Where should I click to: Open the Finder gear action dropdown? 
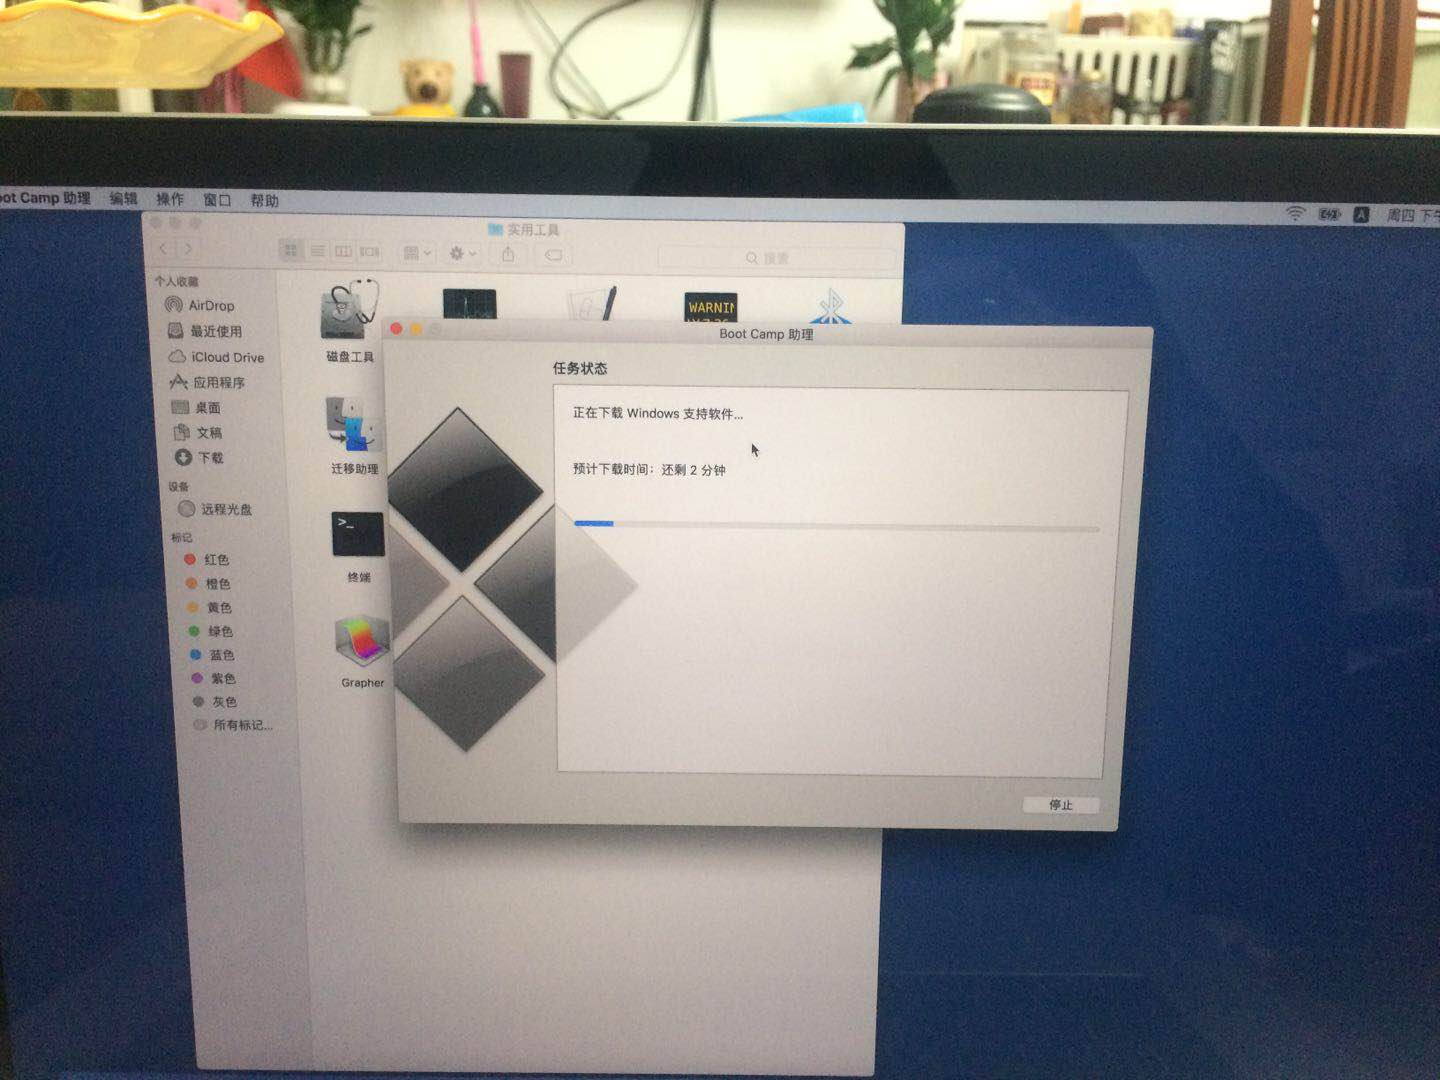(462, 254)
